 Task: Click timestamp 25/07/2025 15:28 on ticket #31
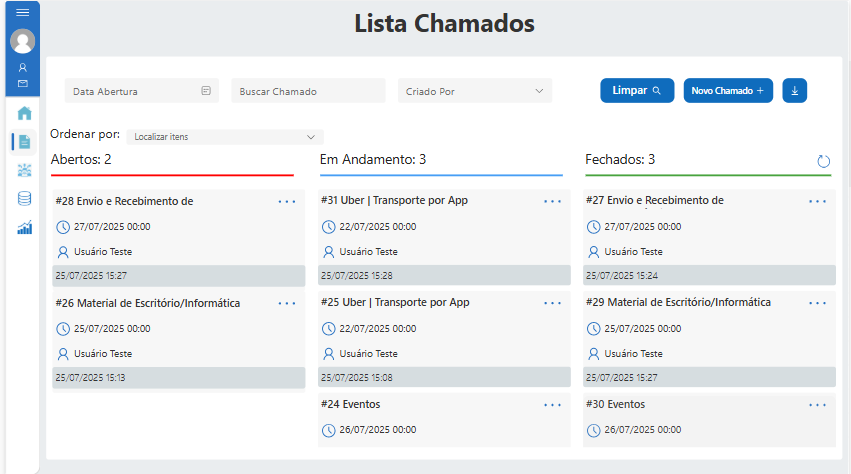tap(357, 276)
